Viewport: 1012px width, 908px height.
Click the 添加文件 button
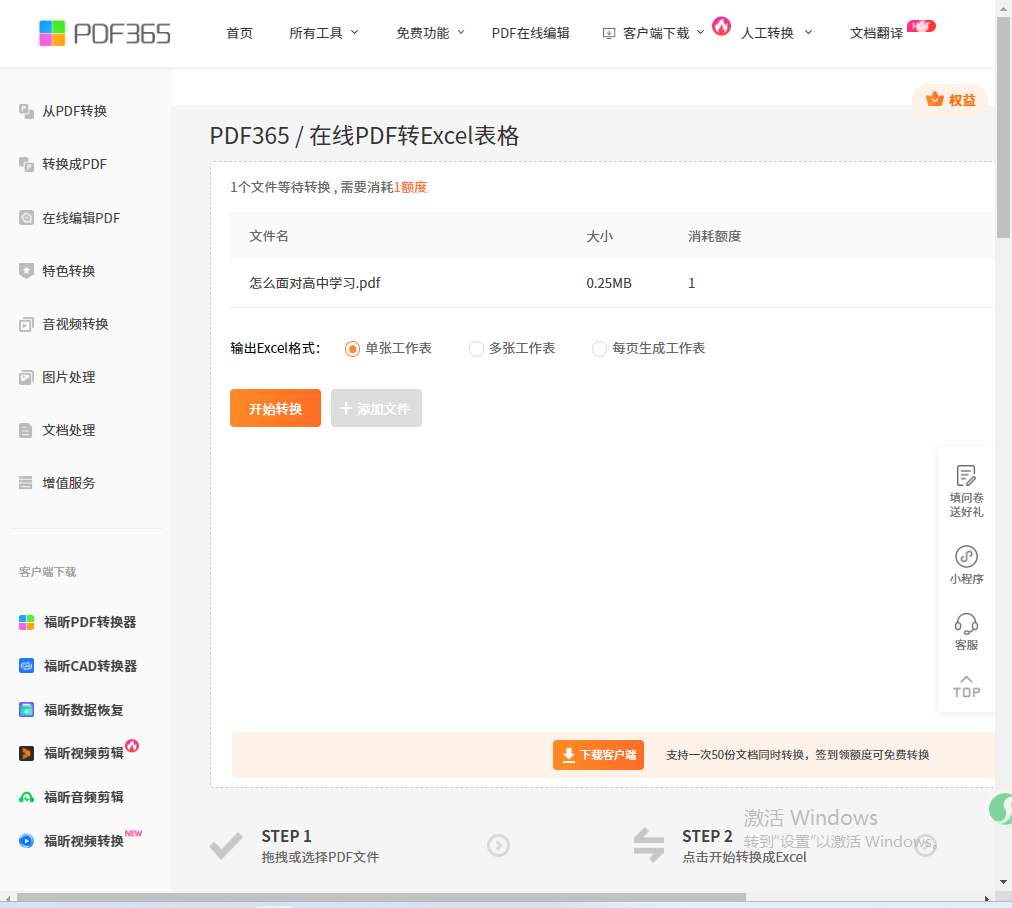point(376,408)
